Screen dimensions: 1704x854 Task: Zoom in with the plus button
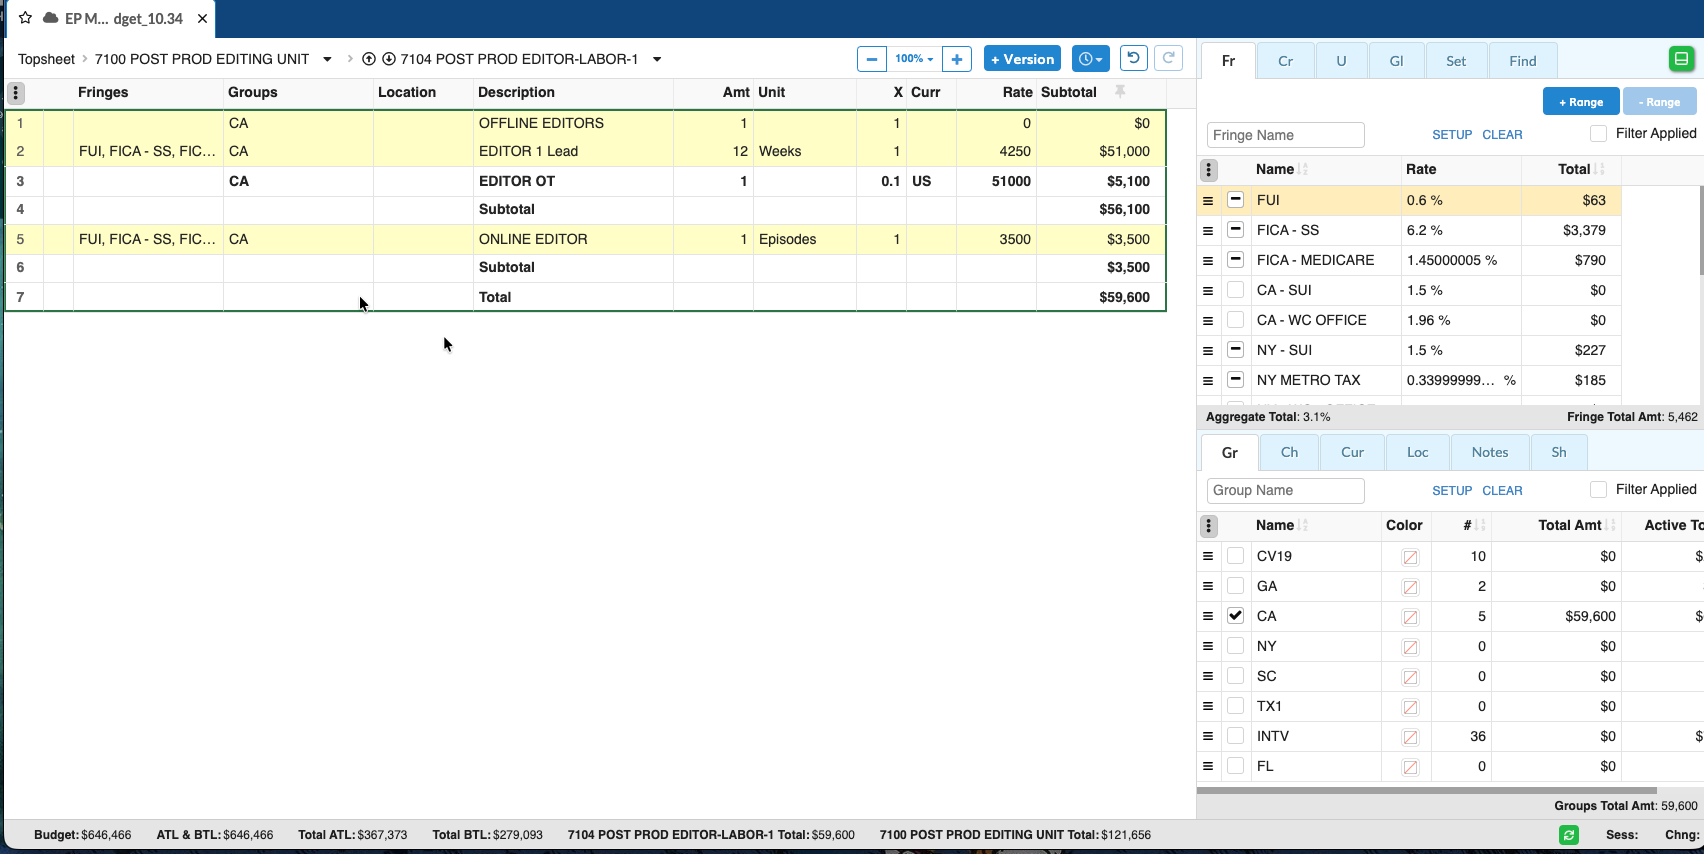point(957,59)
